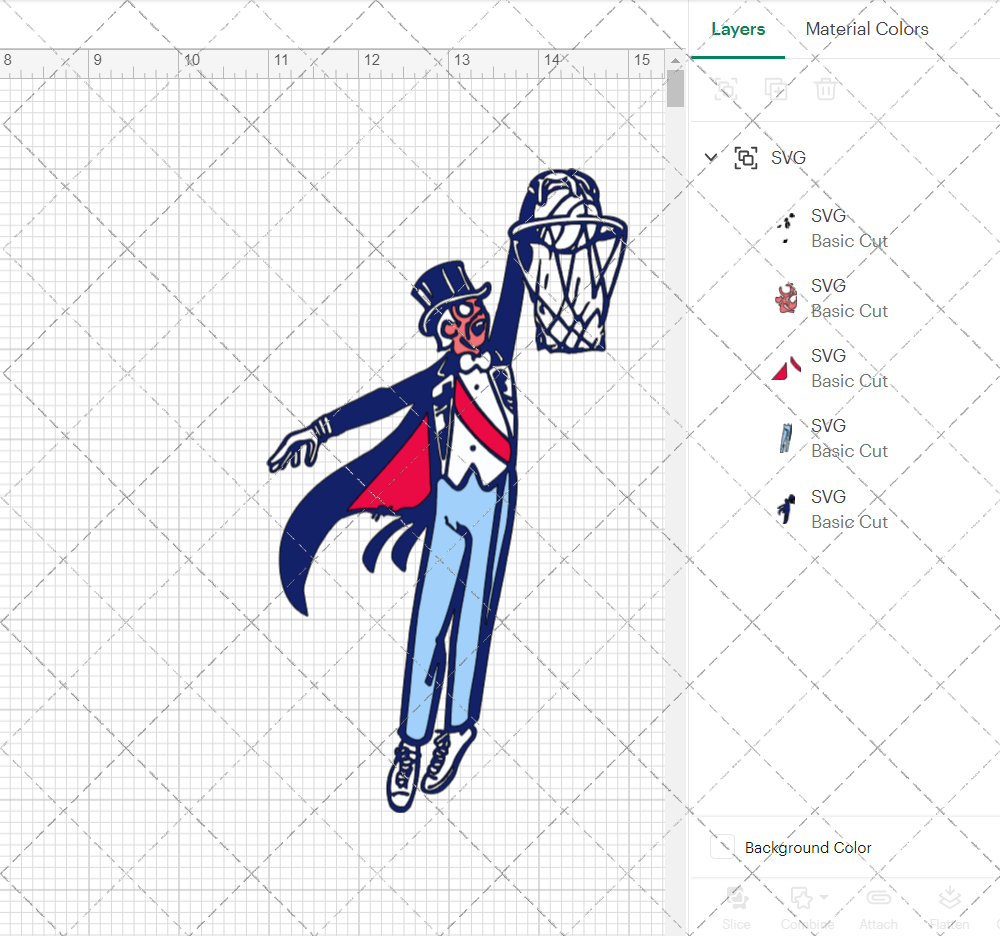Click Basic Cut text under the first SVG layer
1000x936 pixels.
click(x=849, y=241)
